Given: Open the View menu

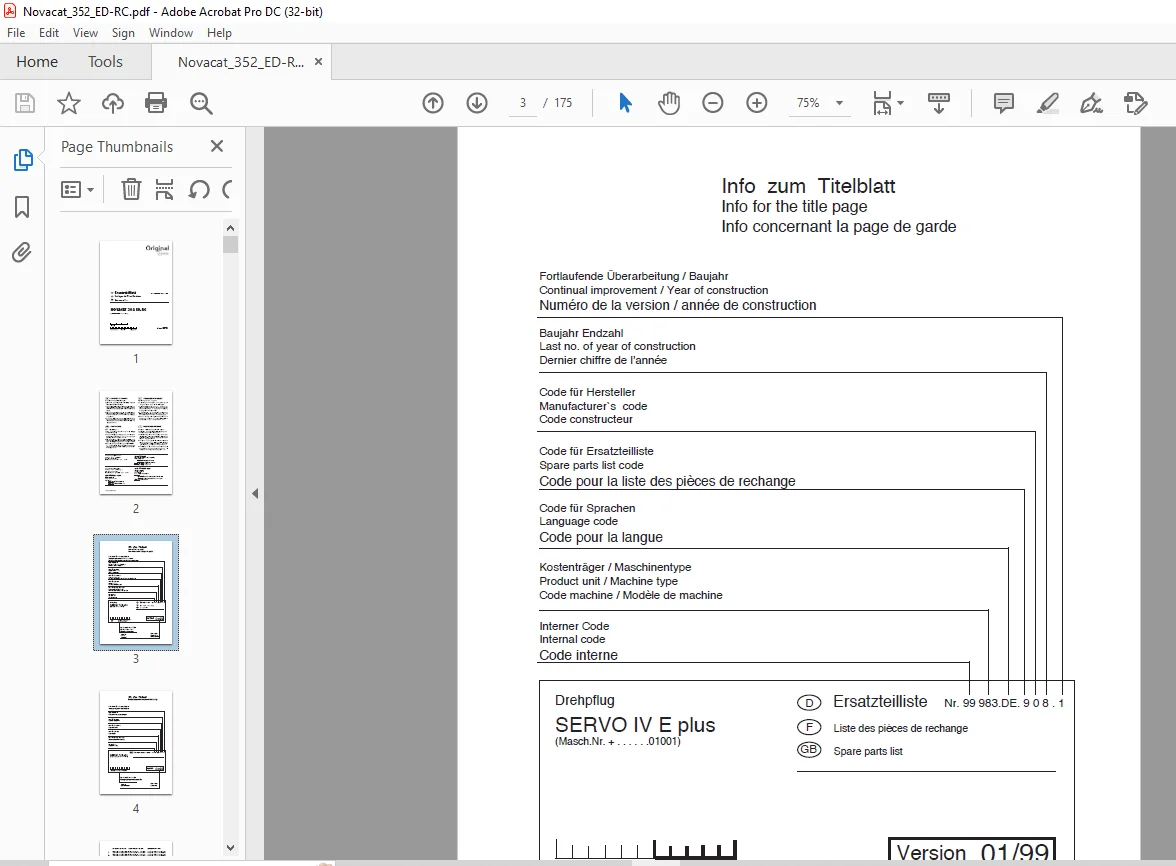Looking at the screenshot, I should tap(85, 33).
